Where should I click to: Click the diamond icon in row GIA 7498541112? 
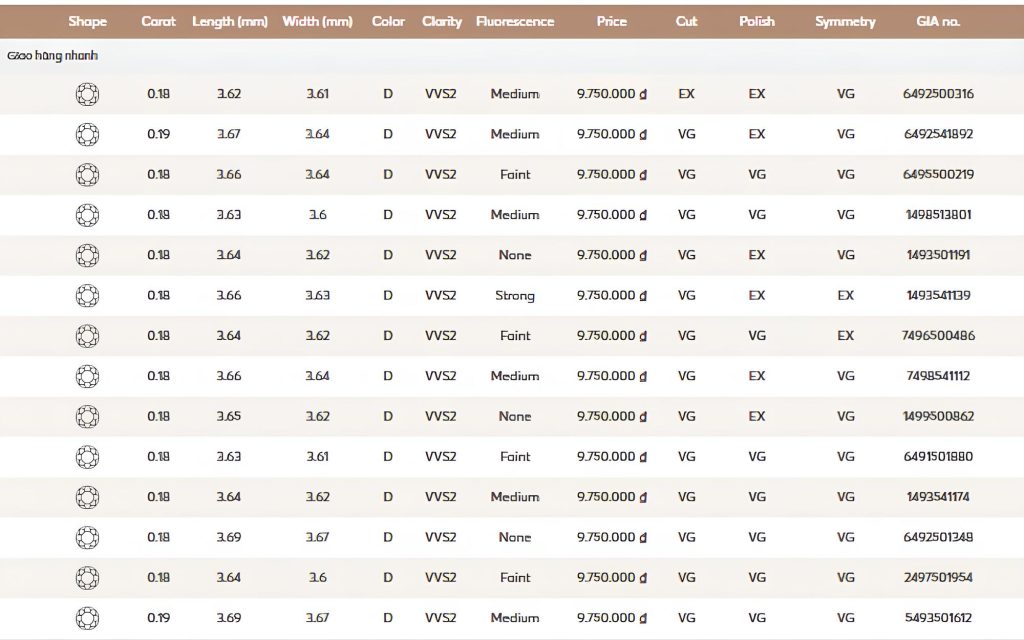87,376
